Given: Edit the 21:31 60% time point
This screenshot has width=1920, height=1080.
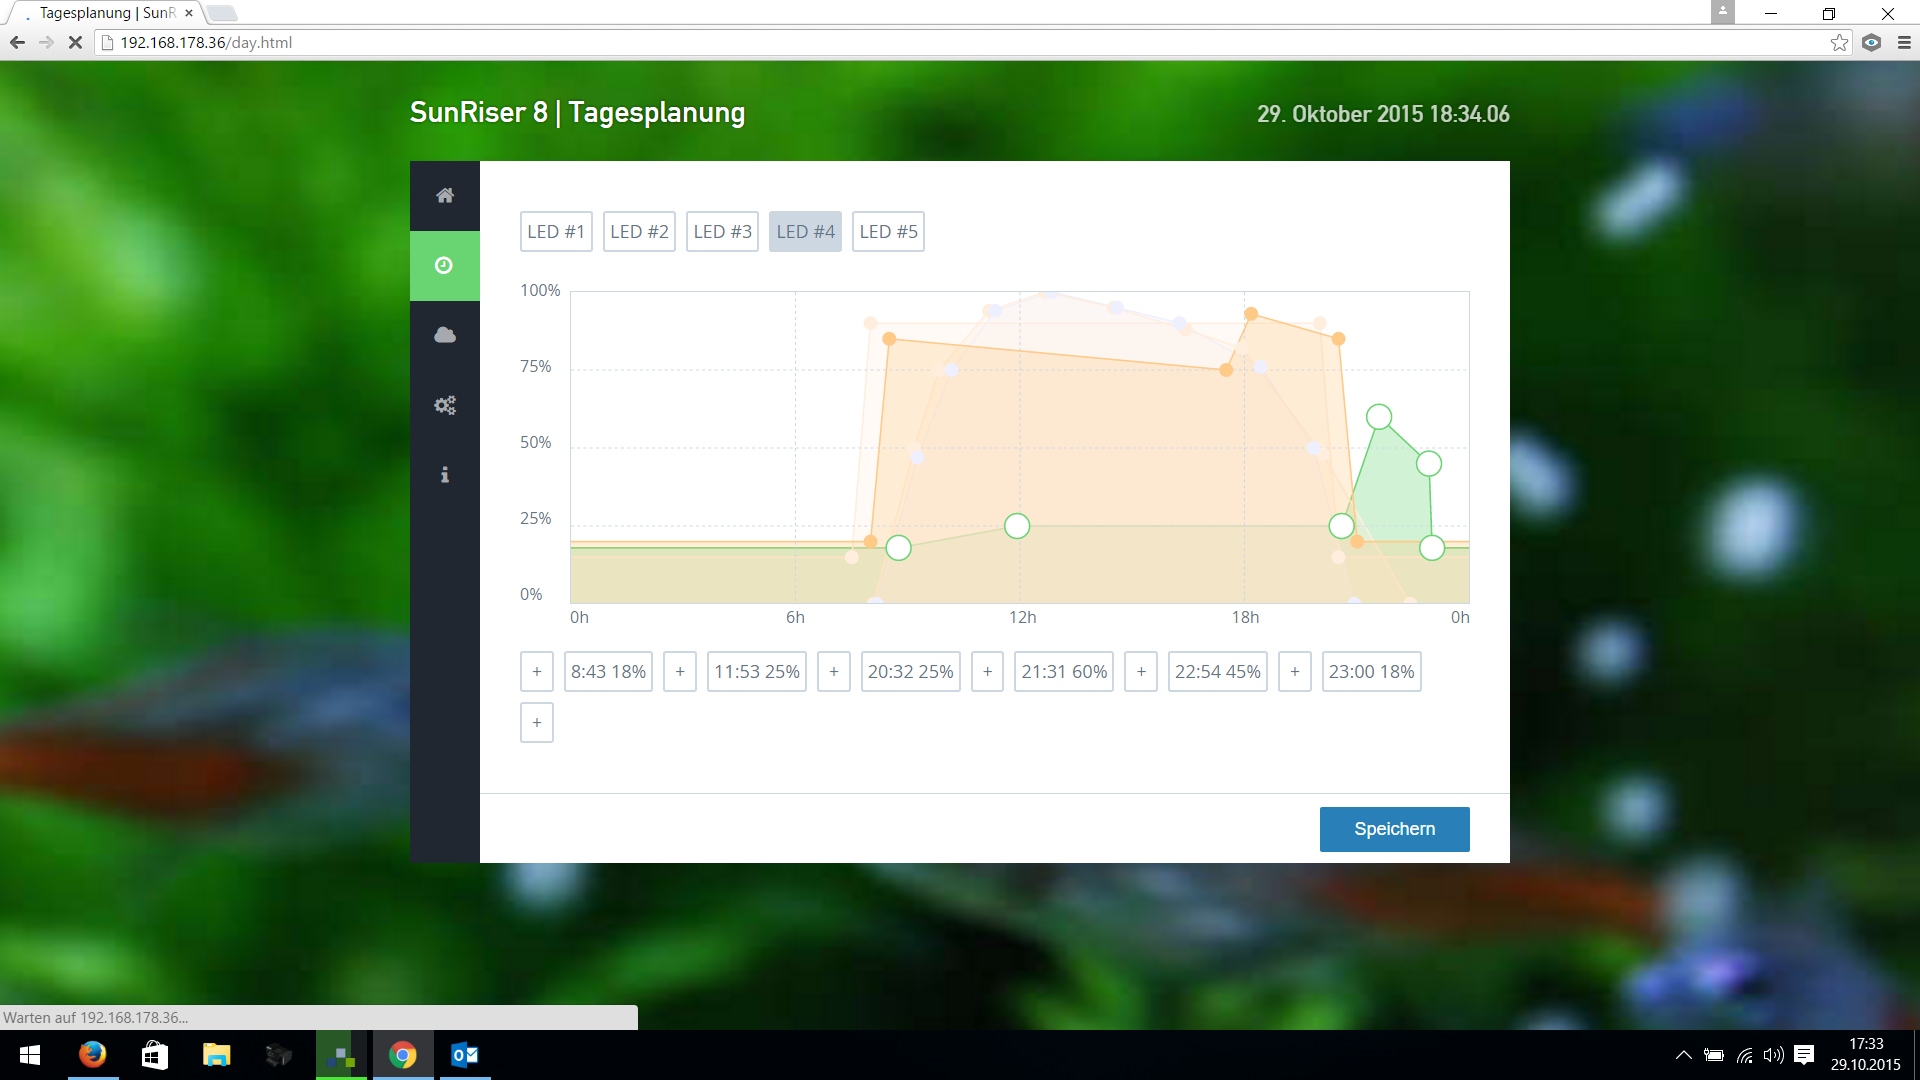Looking at the screenshot, I should [1064, 672].
